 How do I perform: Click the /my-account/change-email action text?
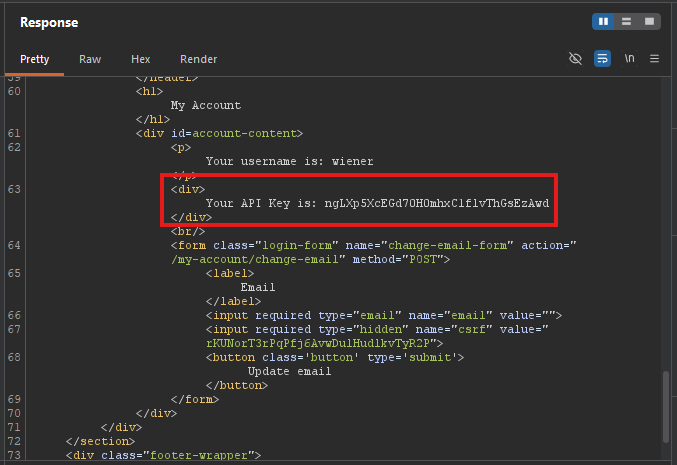tap(255, 259)
